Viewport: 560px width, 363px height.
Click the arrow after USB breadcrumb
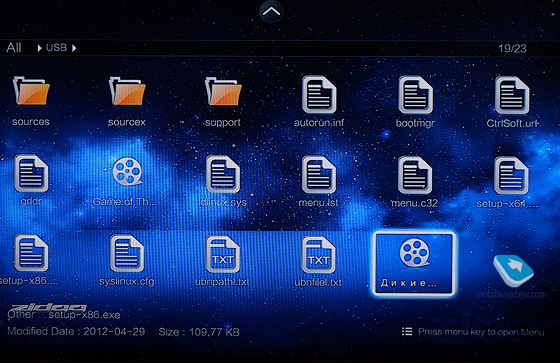74,48
